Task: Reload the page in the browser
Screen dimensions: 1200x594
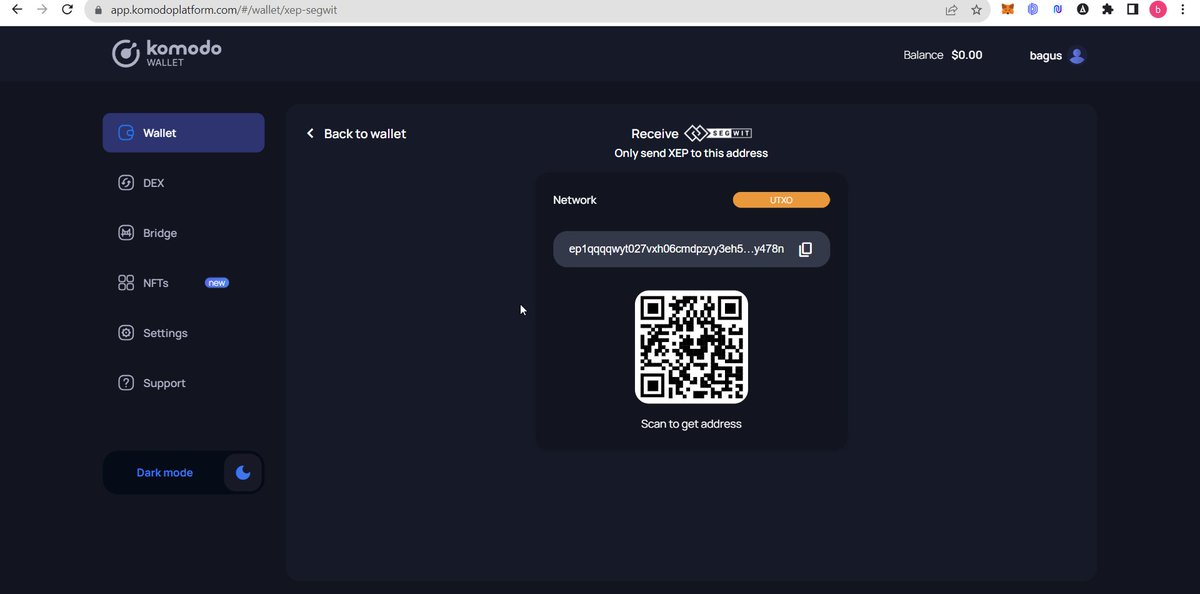Action: pos(67,10)
